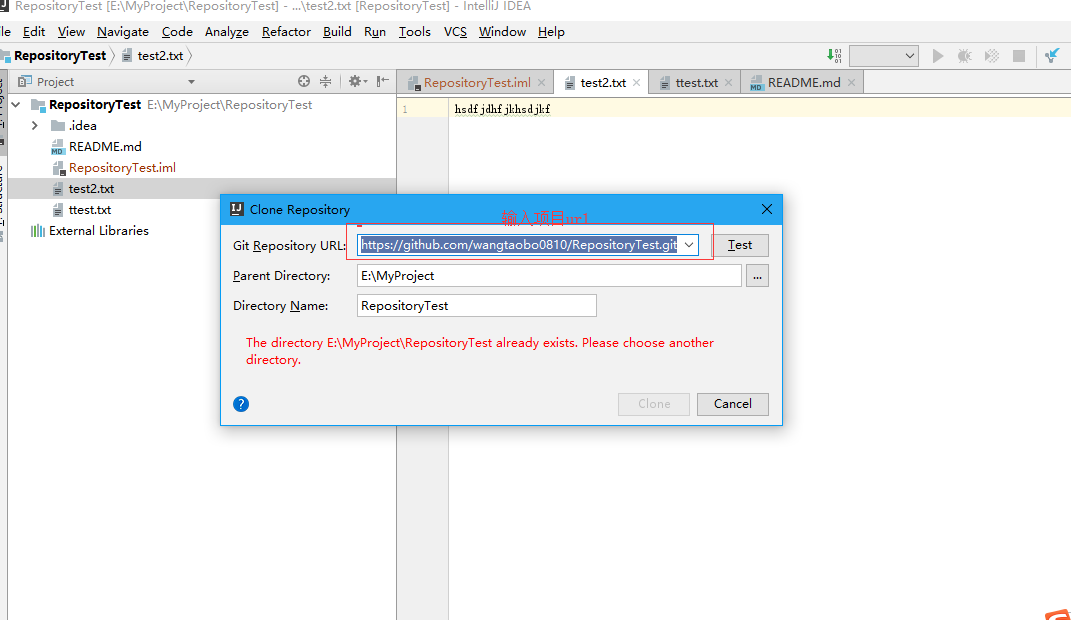
Task: Switch to the ttest.txt tab
Action: [x=697, y=83]
